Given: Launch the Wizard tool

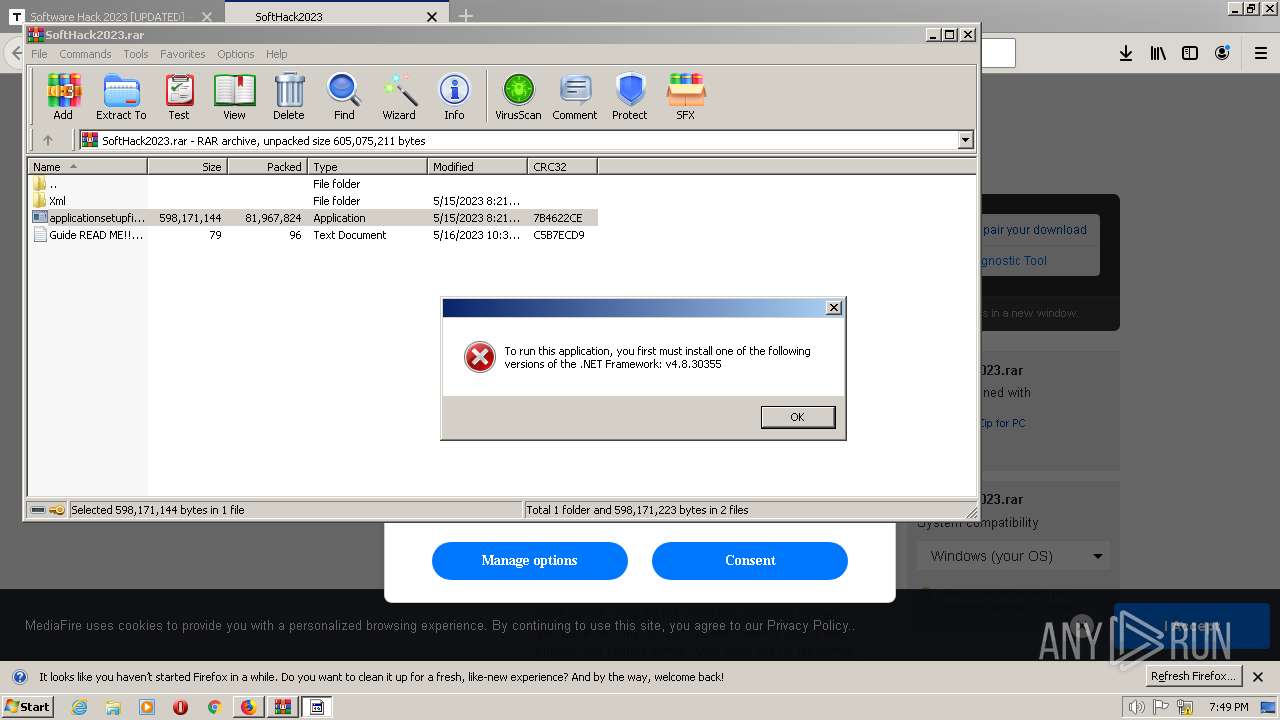Looking at the screenshot, I should 399,97.
